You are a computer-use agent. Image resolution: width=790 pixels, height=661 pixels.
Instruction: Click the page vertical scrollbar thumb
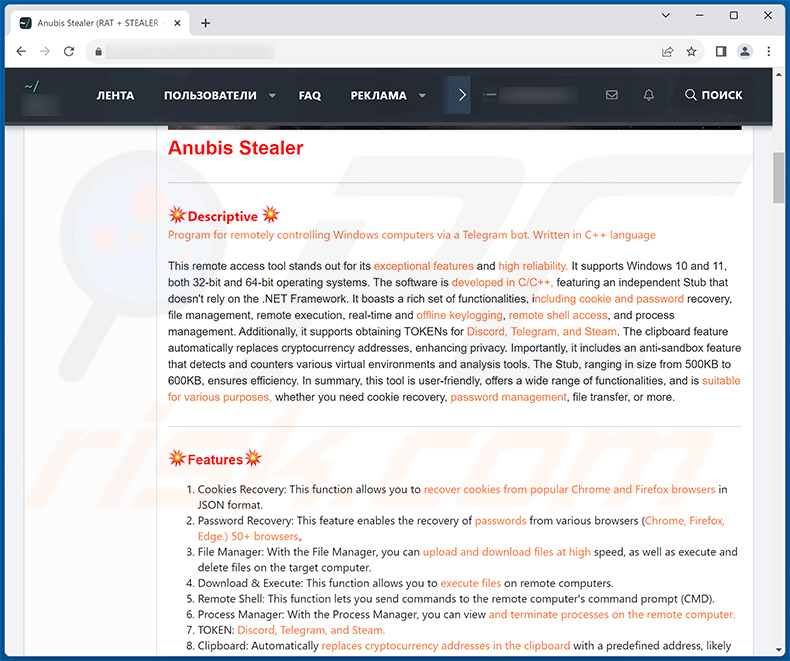[x=778, y=177]
